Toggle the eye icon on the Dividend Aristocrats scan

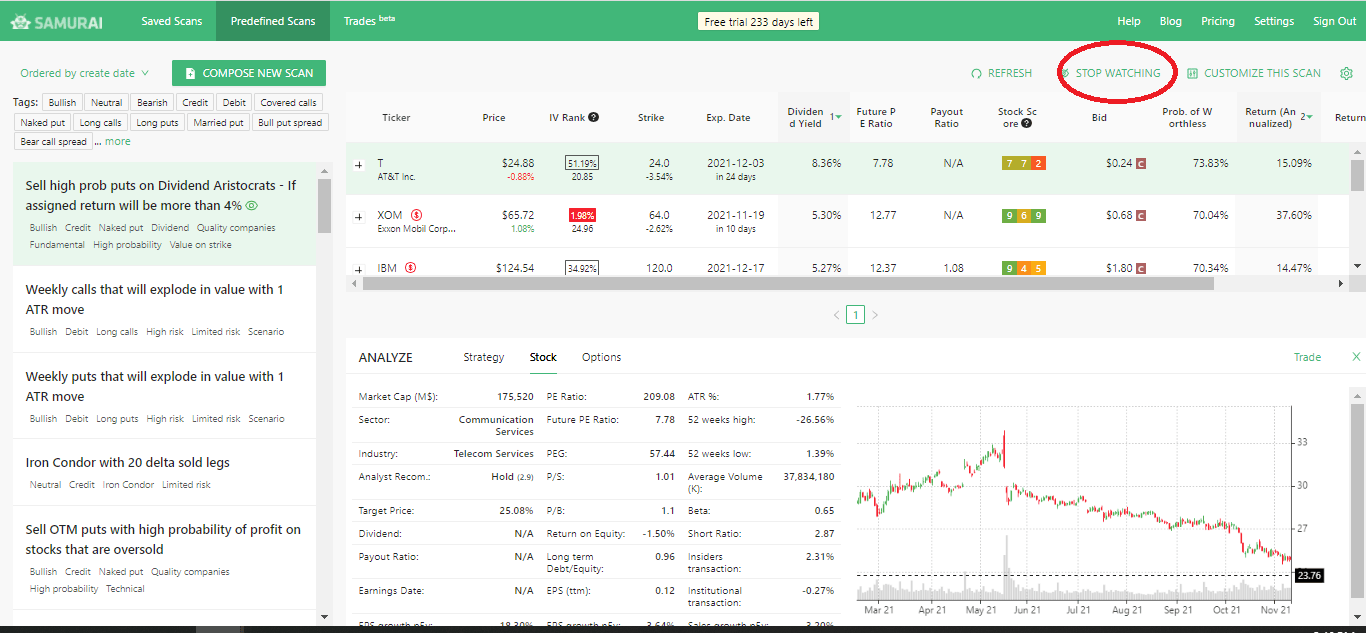pyautogui.click(x=252, y=206)
